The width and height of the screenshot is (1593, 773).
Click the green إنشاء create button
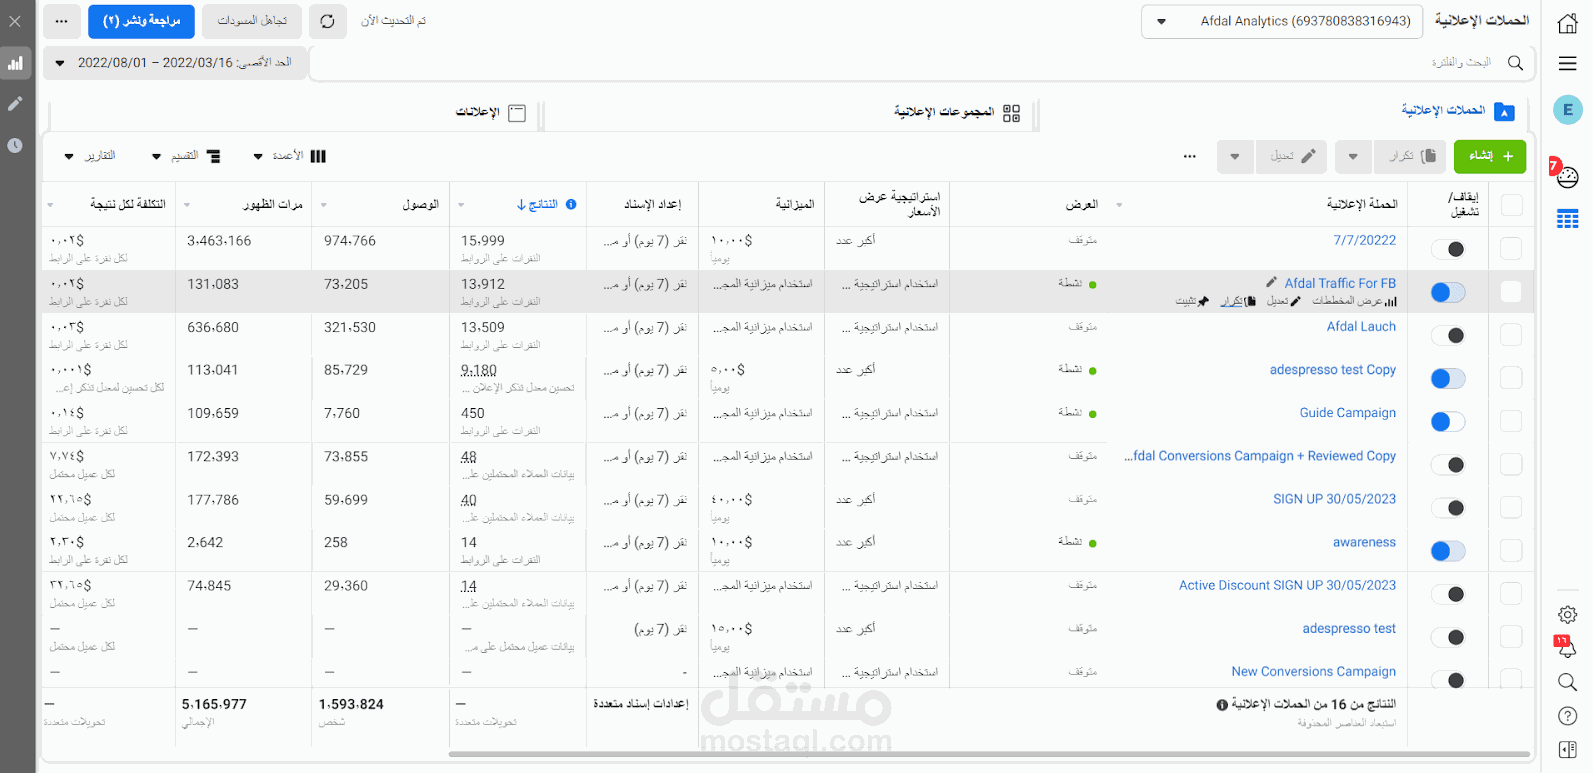point(1490,156)
